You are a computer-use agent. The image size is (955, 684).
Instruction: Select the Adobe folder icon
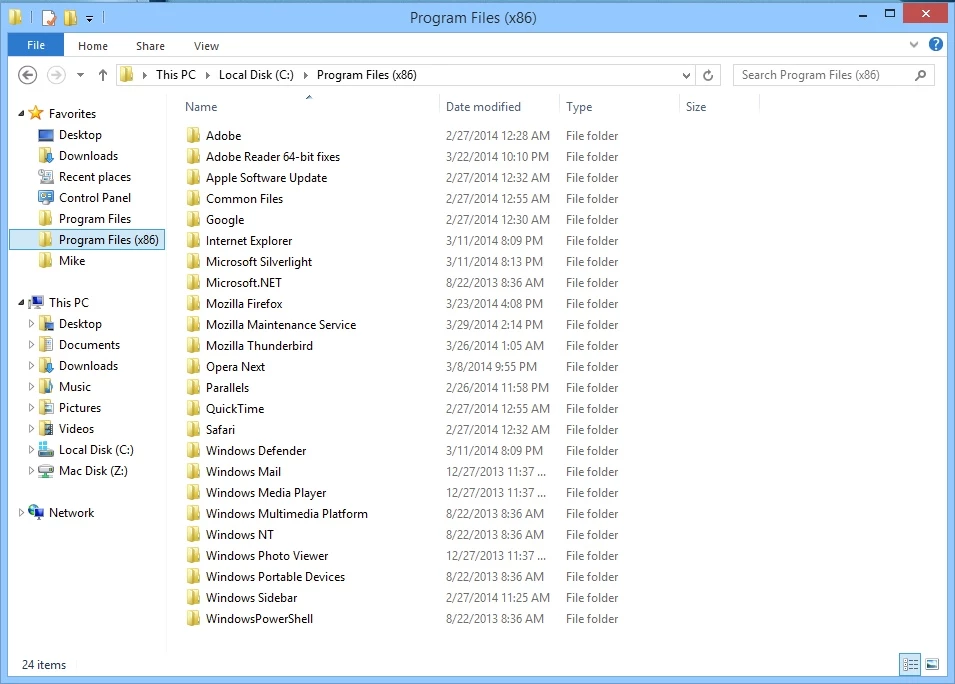pos(193,135)
